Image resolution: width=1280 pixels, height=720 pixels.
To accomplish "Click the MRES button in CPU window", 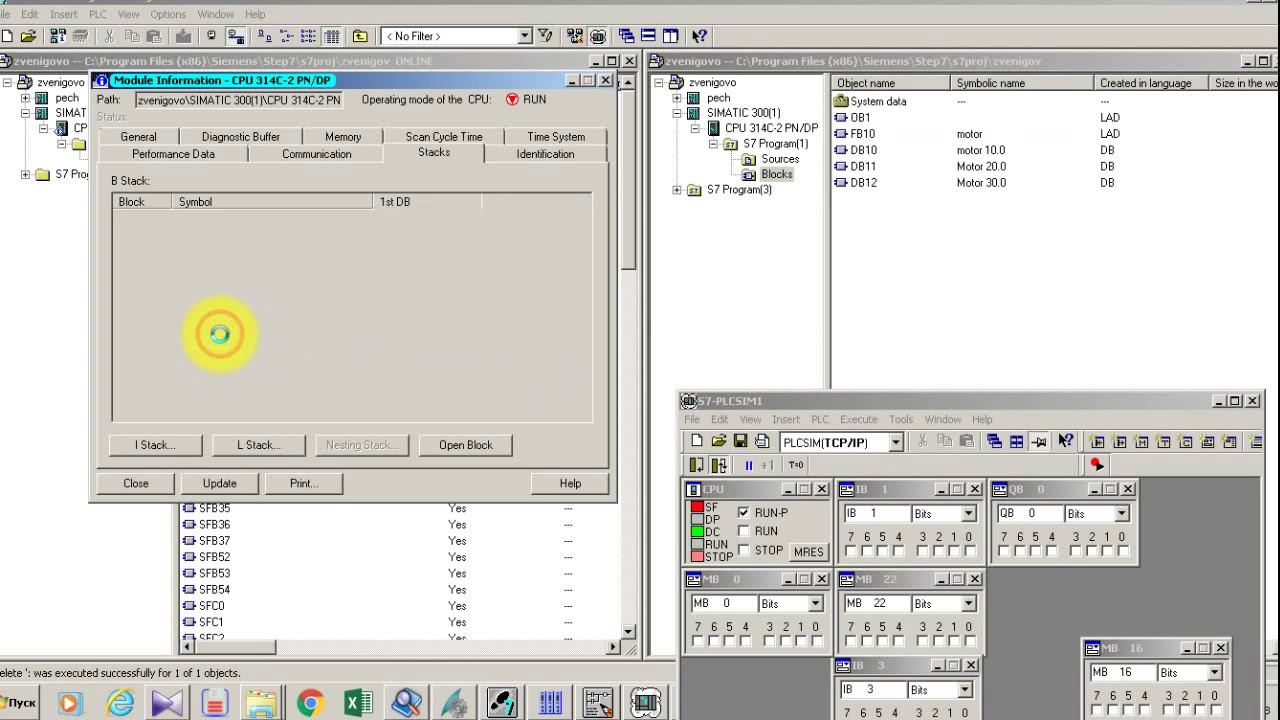I will coord(808,551).
